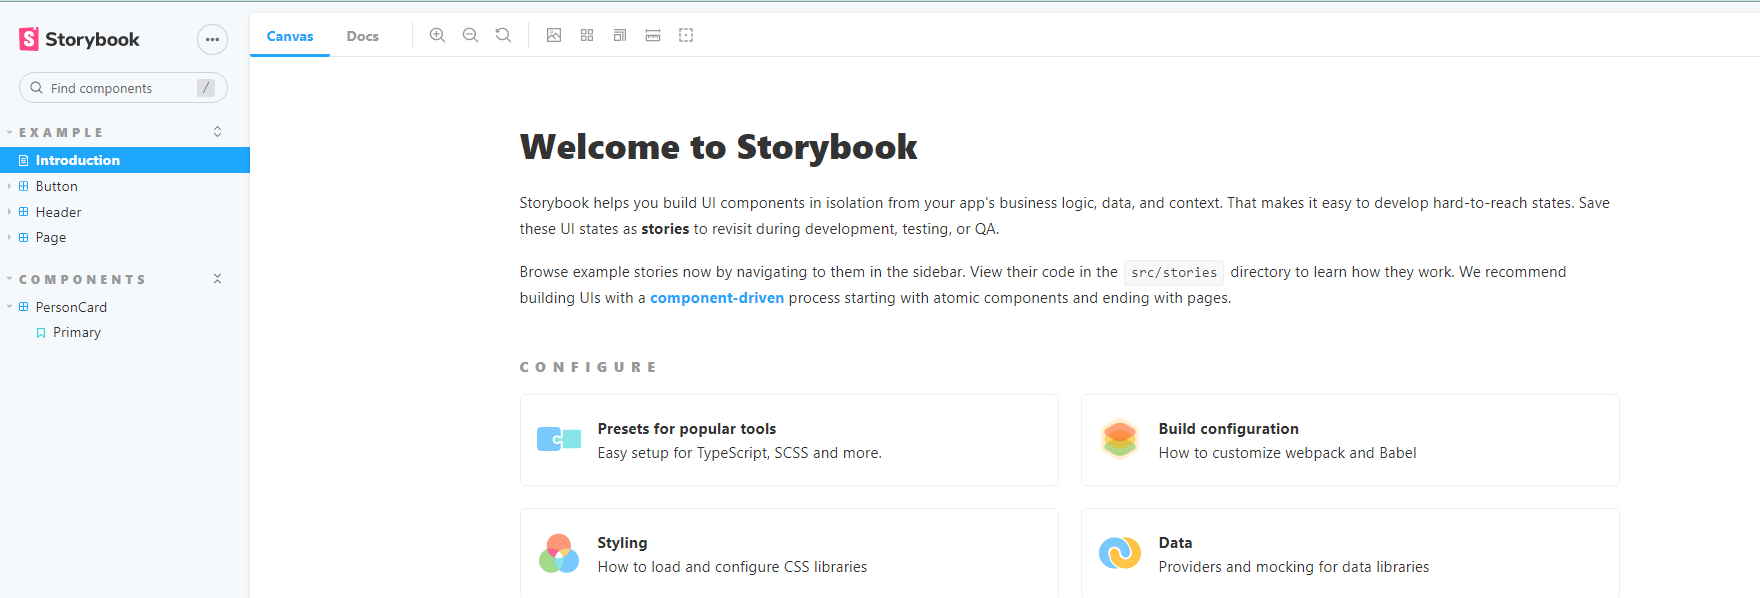Toggle the grid overlay
This screenshot has width=1760, height=598.
(587, 35)
